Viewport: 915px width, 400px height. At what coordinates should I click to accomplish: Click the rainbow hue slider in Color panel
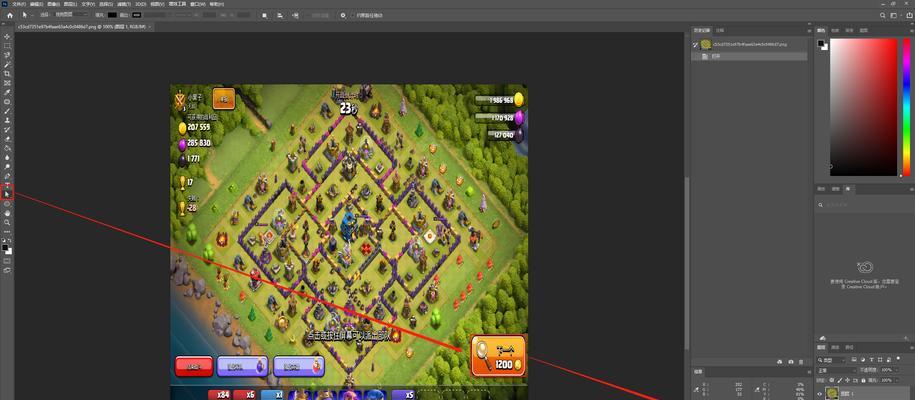coord(907,107)
